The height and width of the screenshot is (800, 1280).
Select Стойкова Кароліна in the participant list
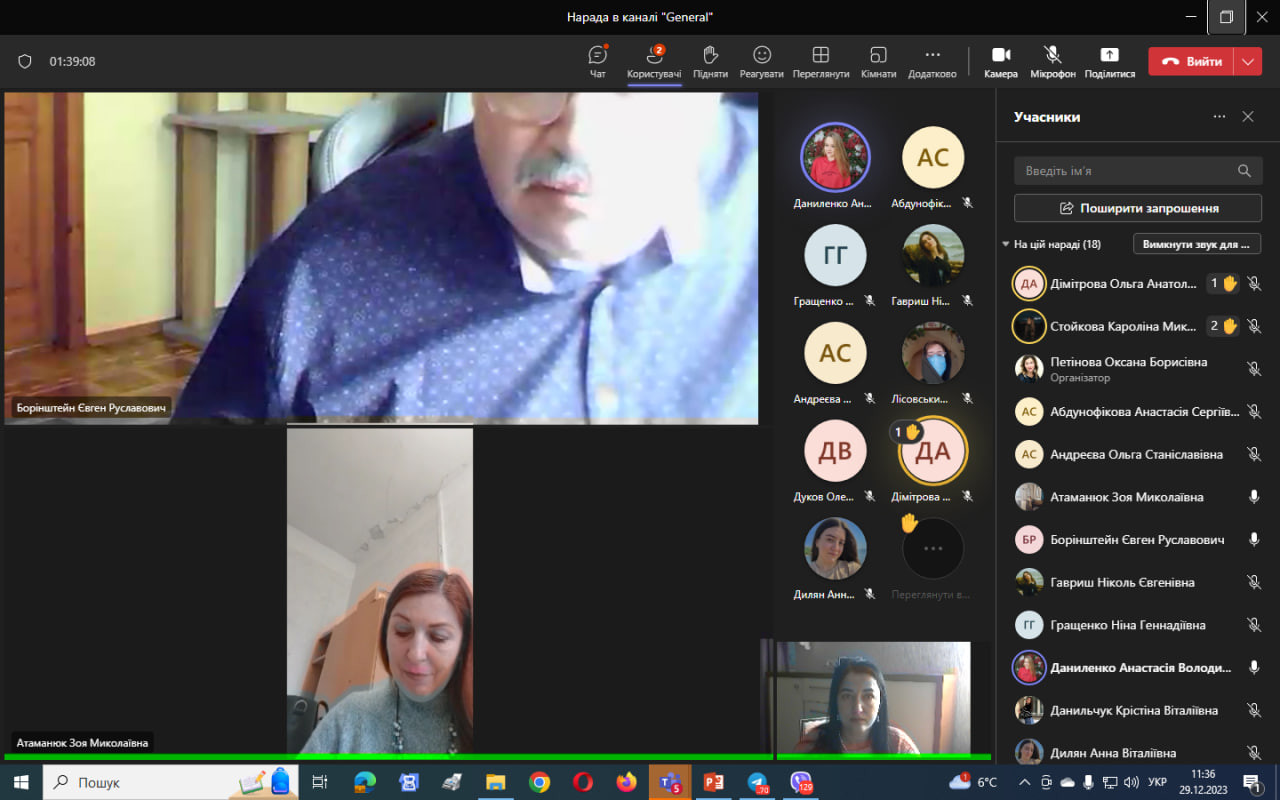pos(1138,326)
